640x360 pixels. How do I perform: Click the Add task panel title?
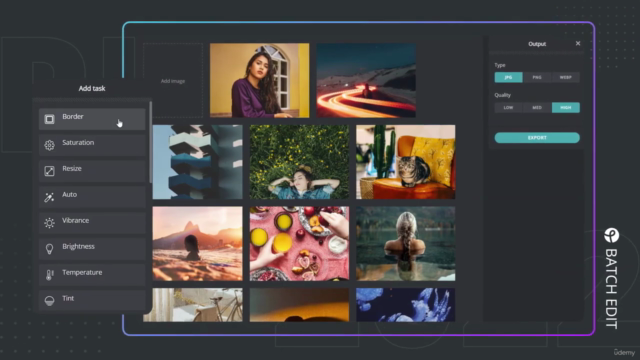coord(92,88)
